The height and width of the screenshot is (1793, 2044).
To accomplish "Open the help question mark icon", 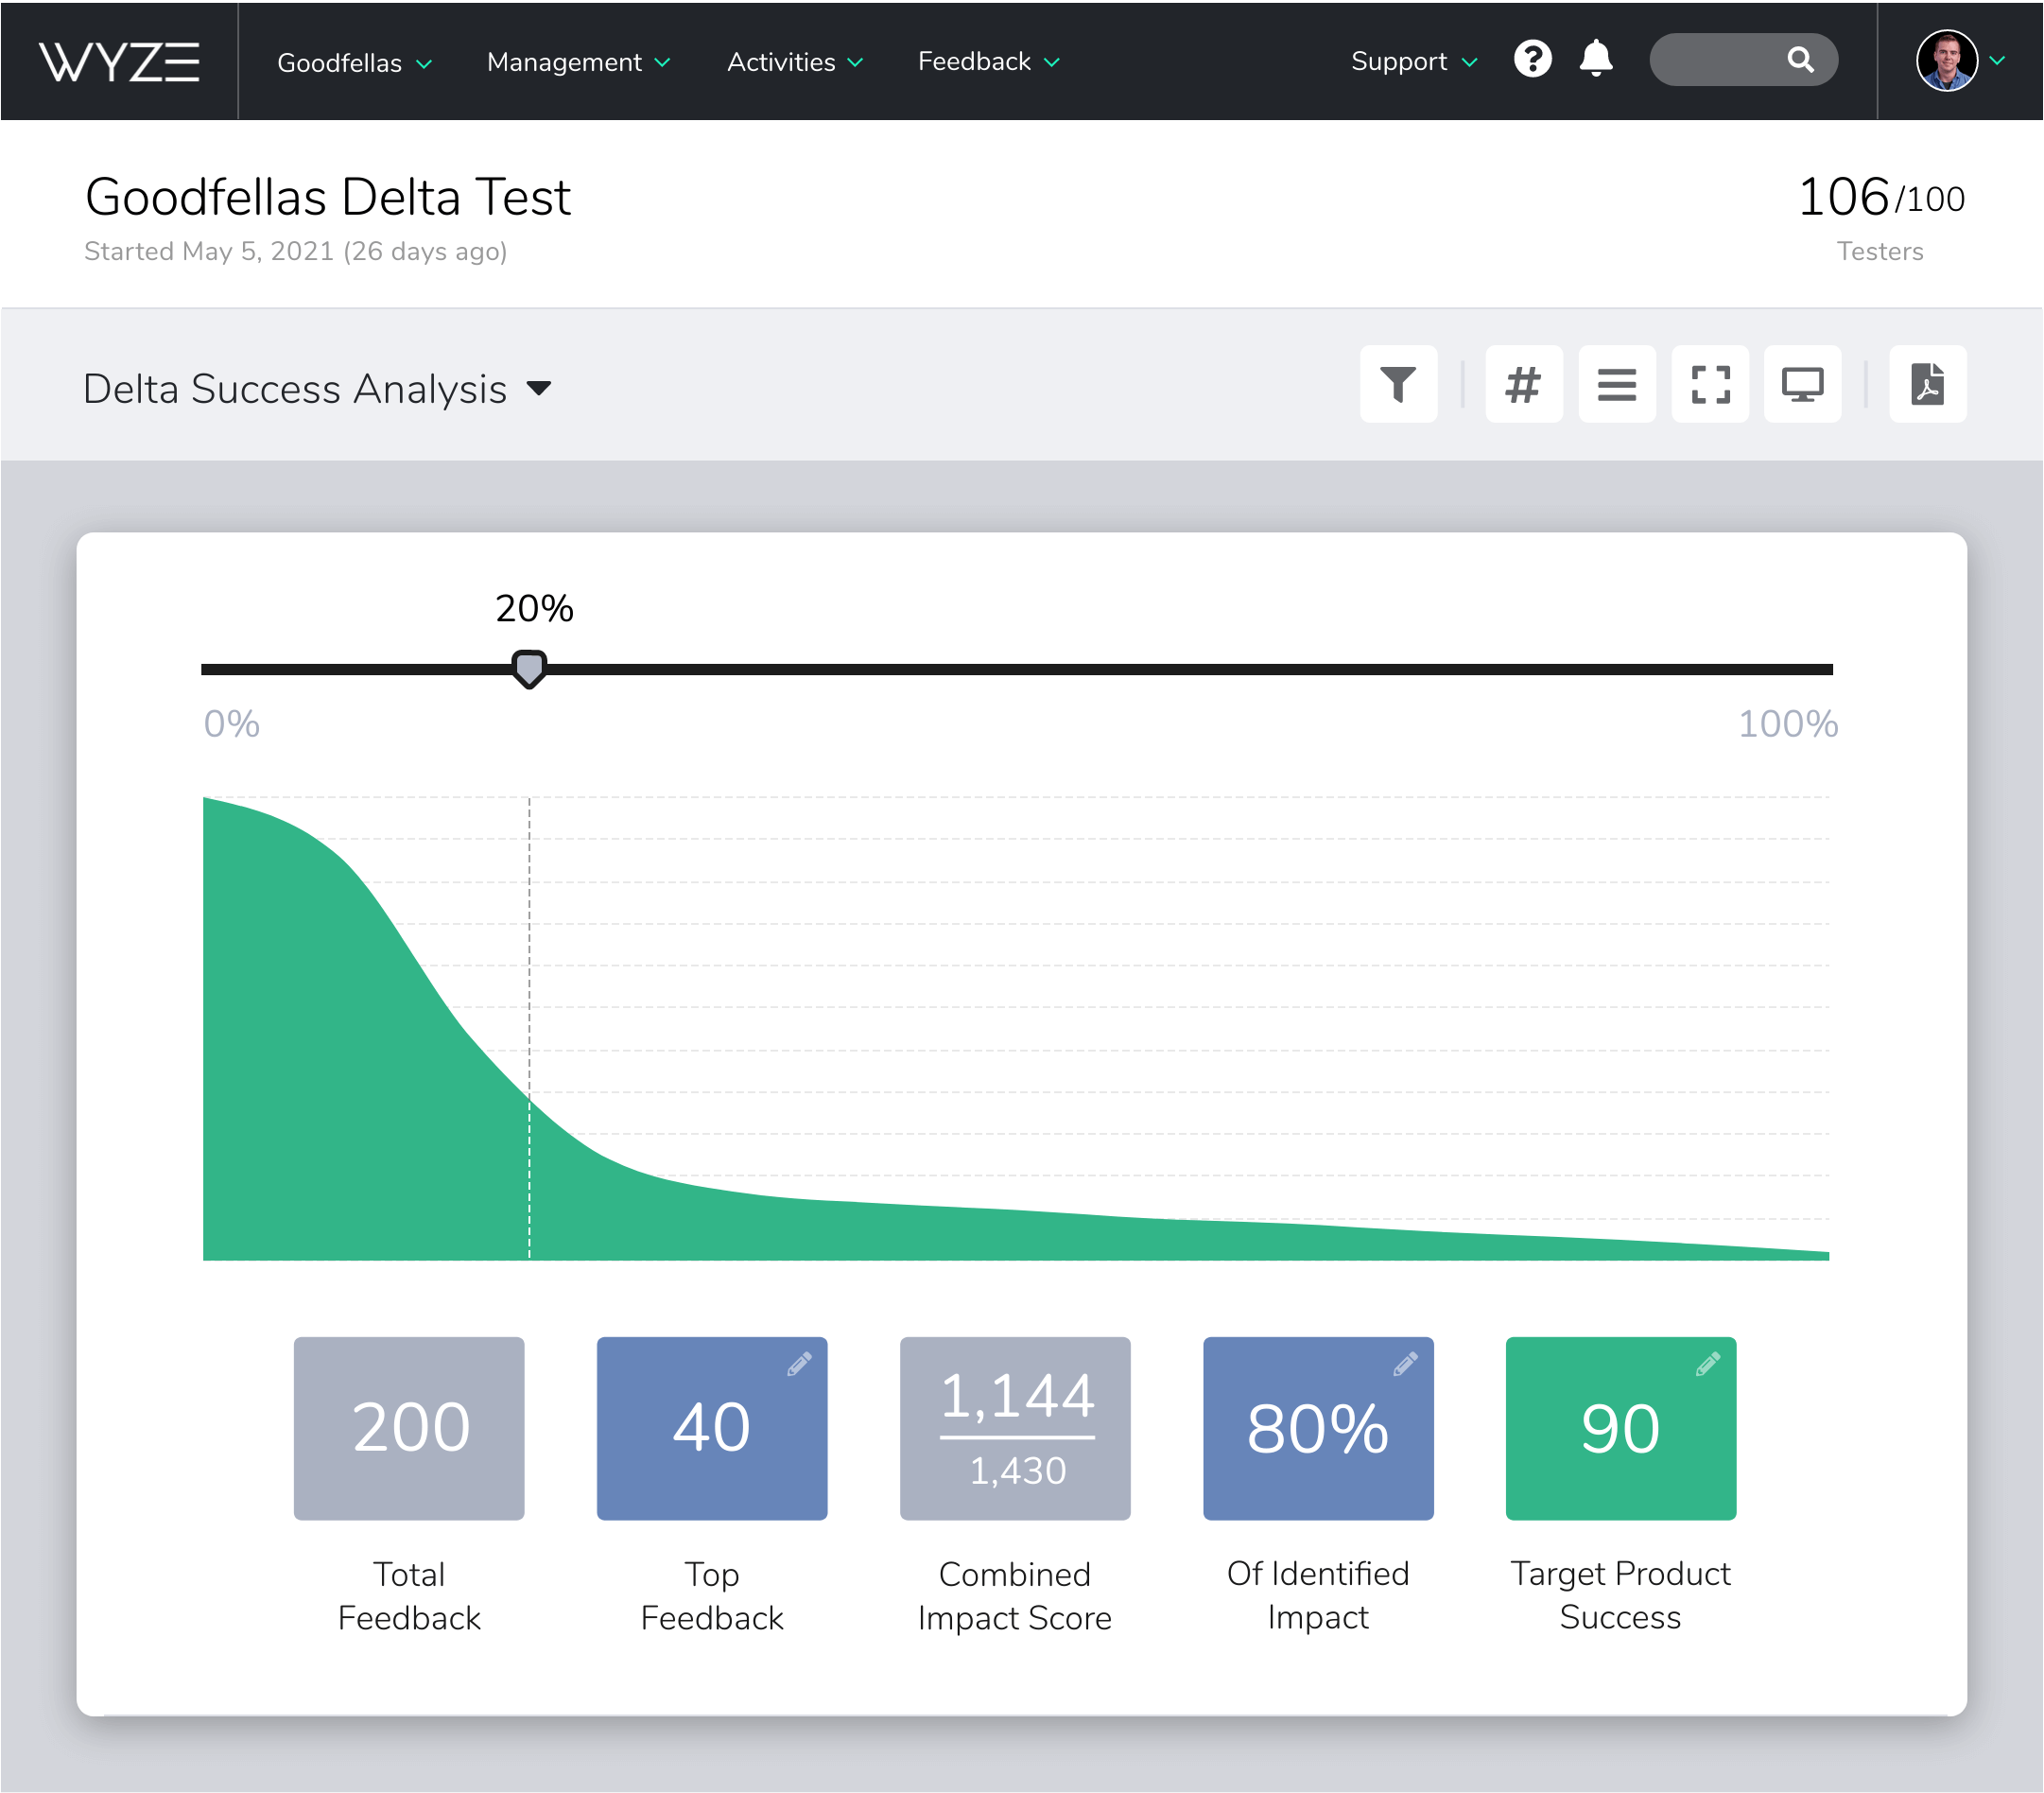I will [1532, 60].
